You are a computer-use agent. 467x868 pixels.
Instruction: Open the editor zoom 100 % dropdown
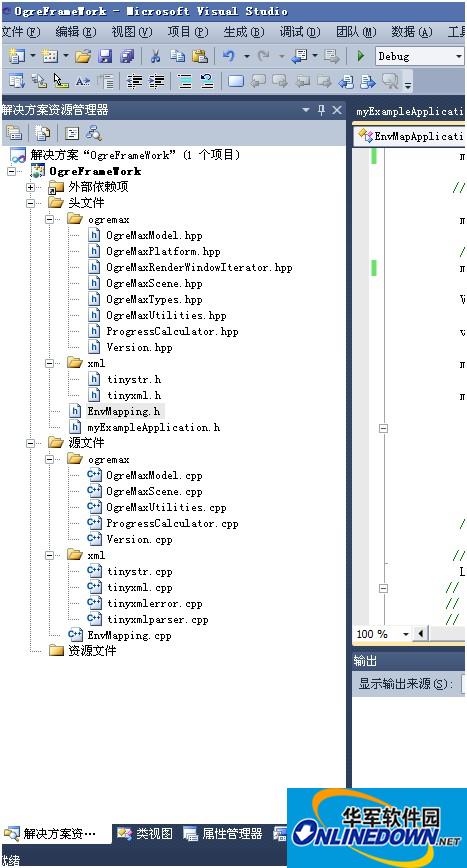(x=406, y=634)
